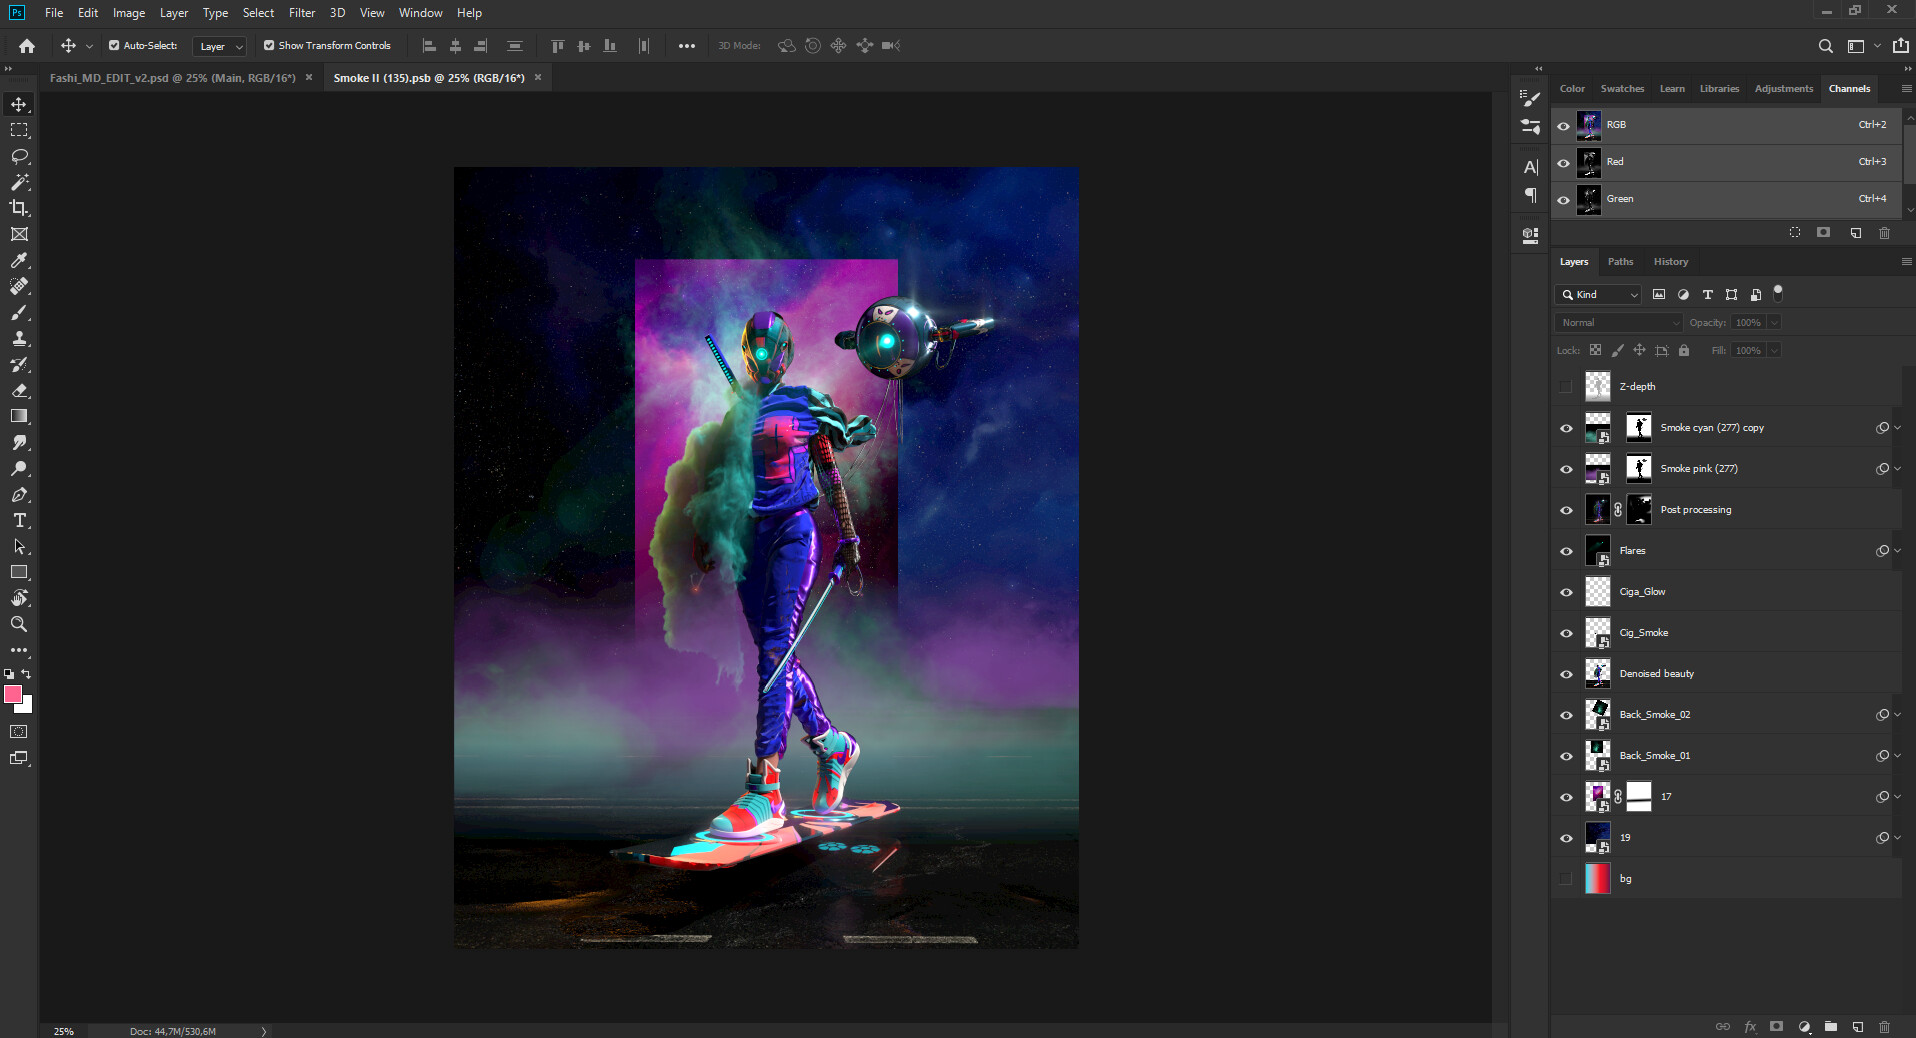
Task: Open the Opacity value dropdown arrow
Action: point(1774,322)
